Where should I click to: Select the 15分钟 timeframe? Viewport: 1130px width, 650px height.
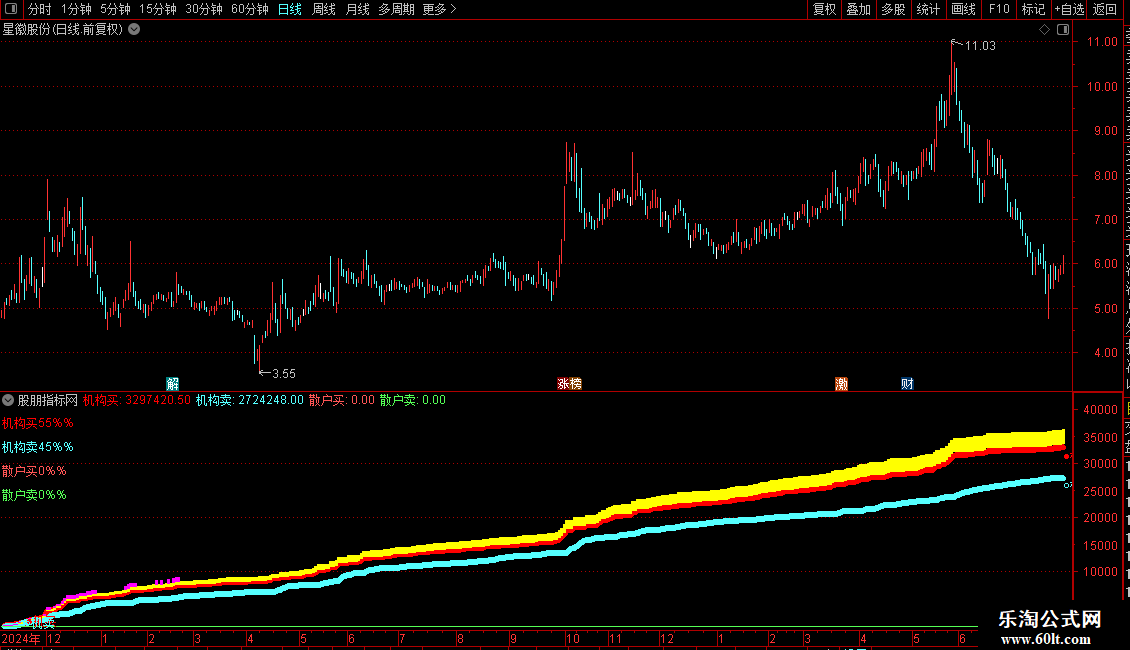158,9
